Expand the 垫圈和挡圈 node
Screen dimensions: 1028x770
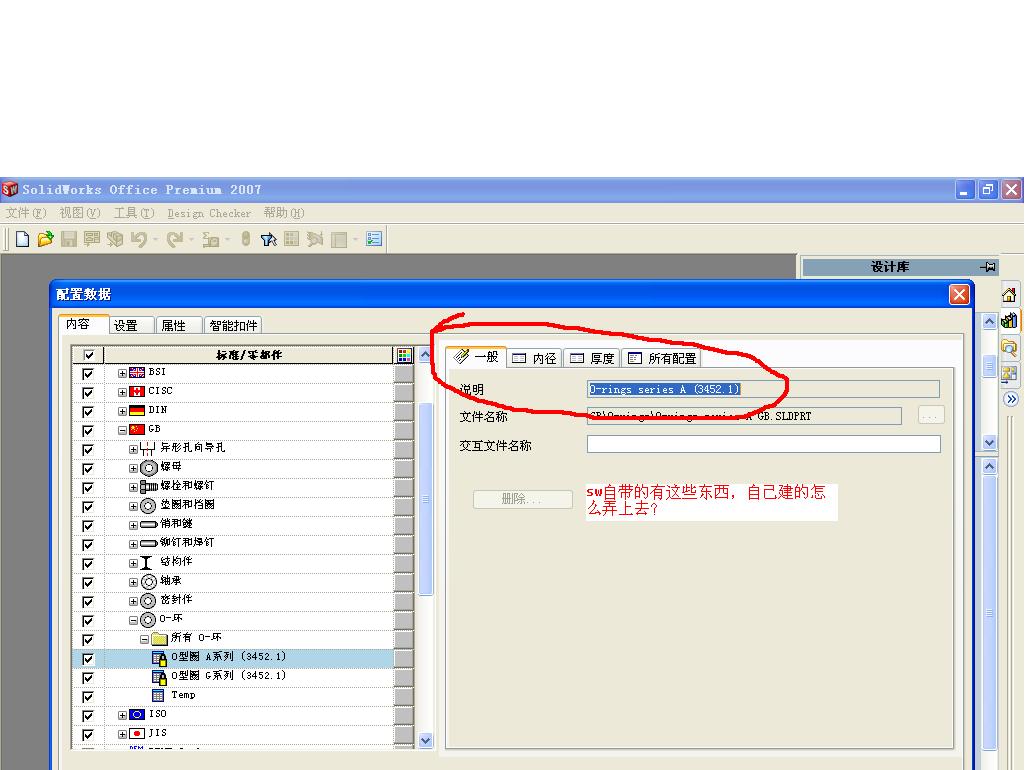click(133, 506)
